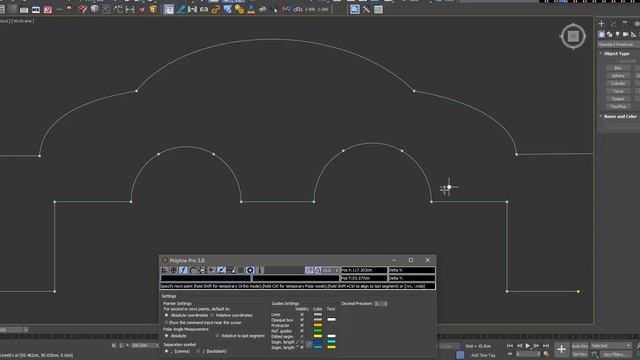
Task: Click the Cylinder primitive button
Action: (618, 83)
